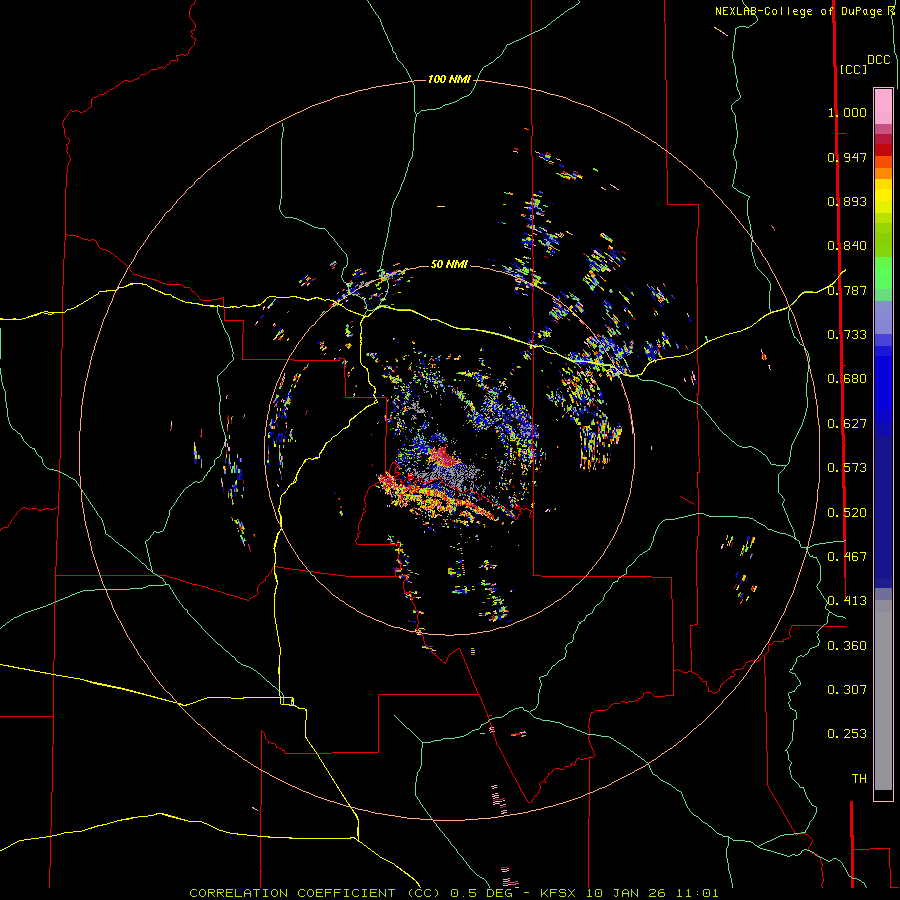The image size is (900, 900).
Task: Click the 0.733 scale value
Action: pyautogui.click(x=847, y=335)
